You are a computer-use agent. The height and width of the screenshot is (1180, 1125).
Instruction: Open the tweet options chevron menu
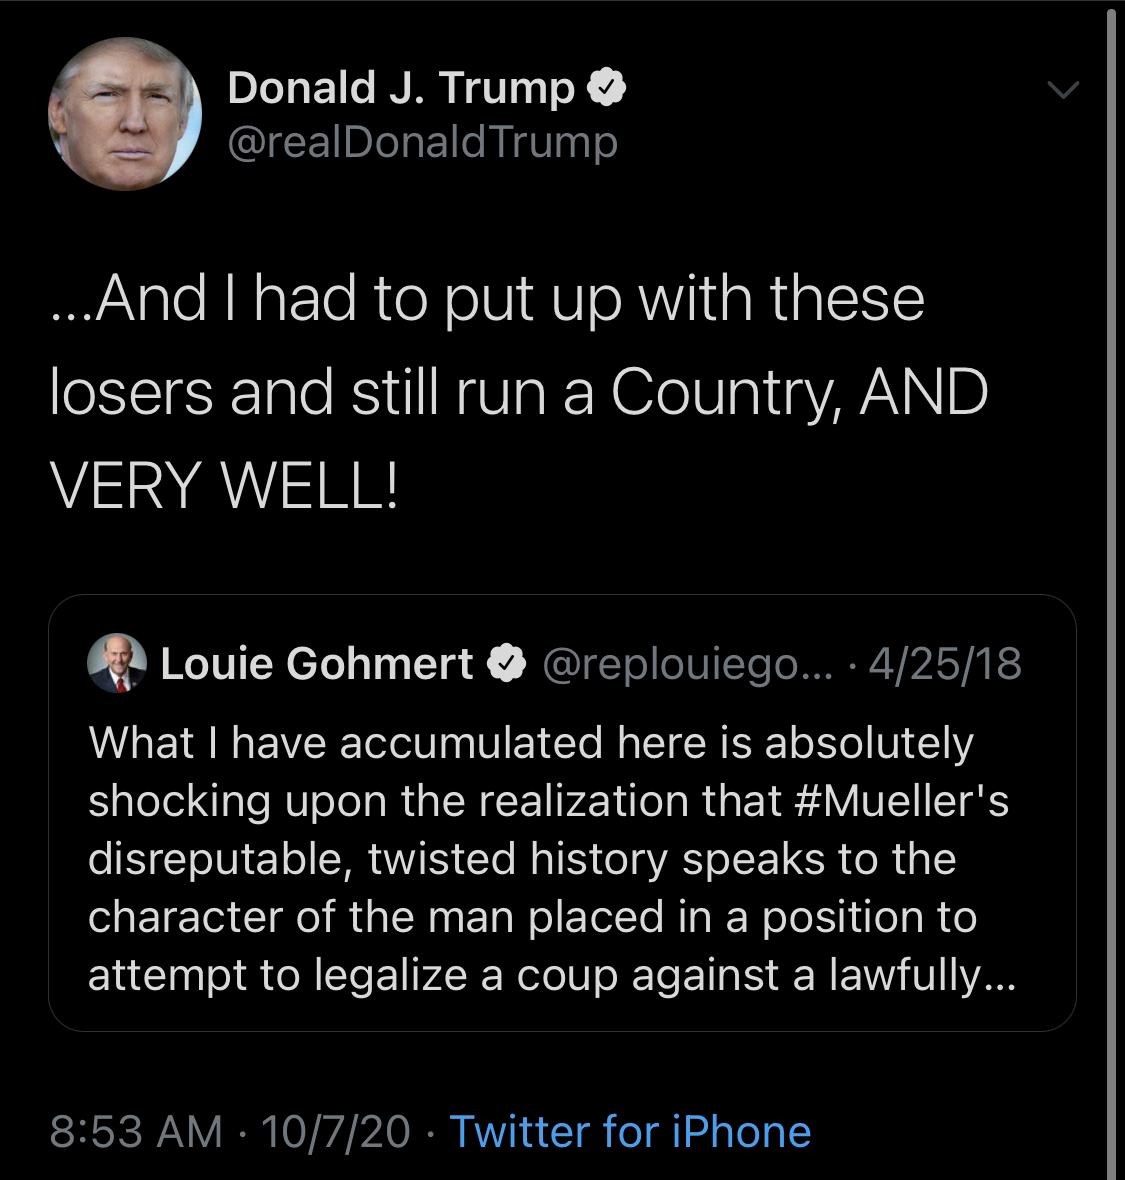[x=1062, y=90]
